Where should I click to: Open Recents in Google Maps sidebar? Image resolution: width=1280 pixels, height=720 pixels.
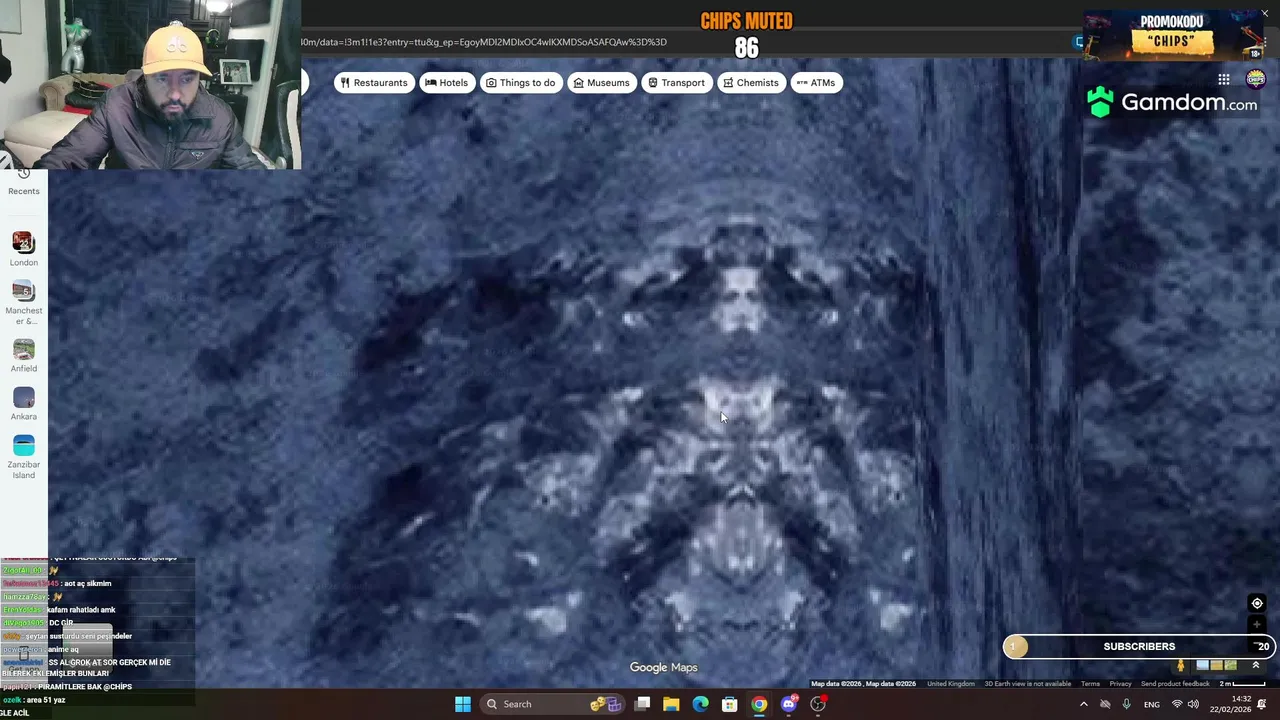(x=24, y=182)
